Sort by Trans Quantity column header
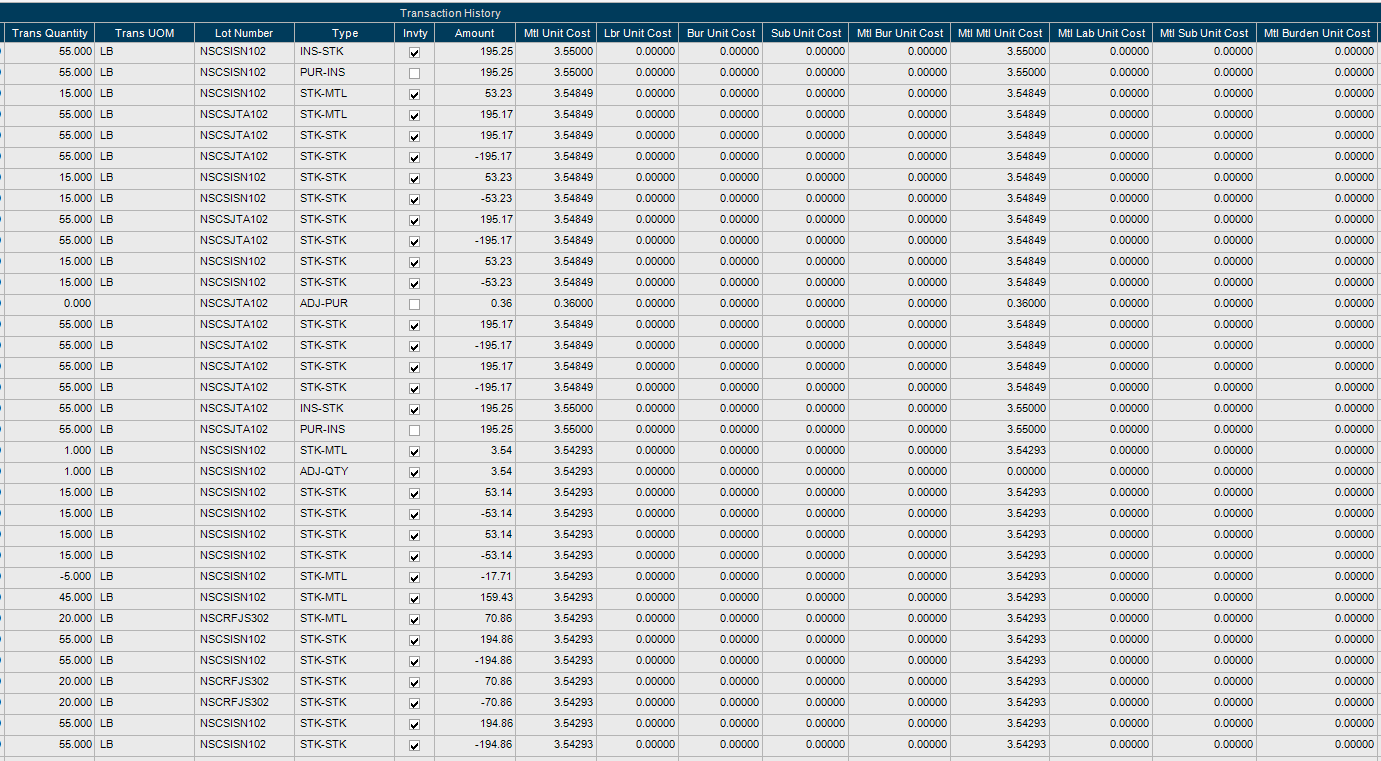This screenshot has width=1381, height=761. [x=50, y=33]
